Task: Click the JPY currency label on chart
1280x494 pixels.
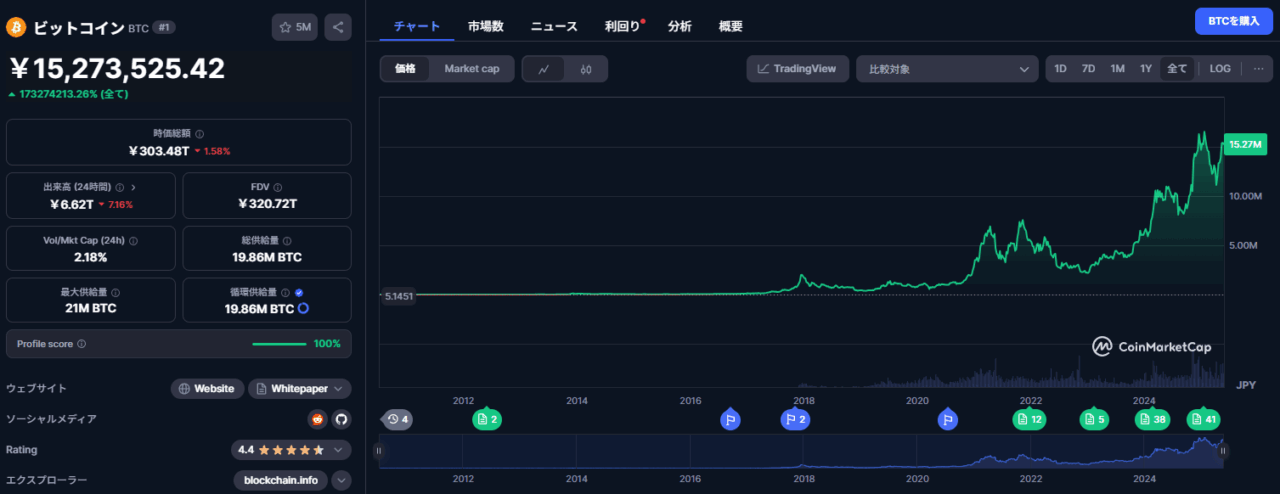Action: coord(1246,385)
